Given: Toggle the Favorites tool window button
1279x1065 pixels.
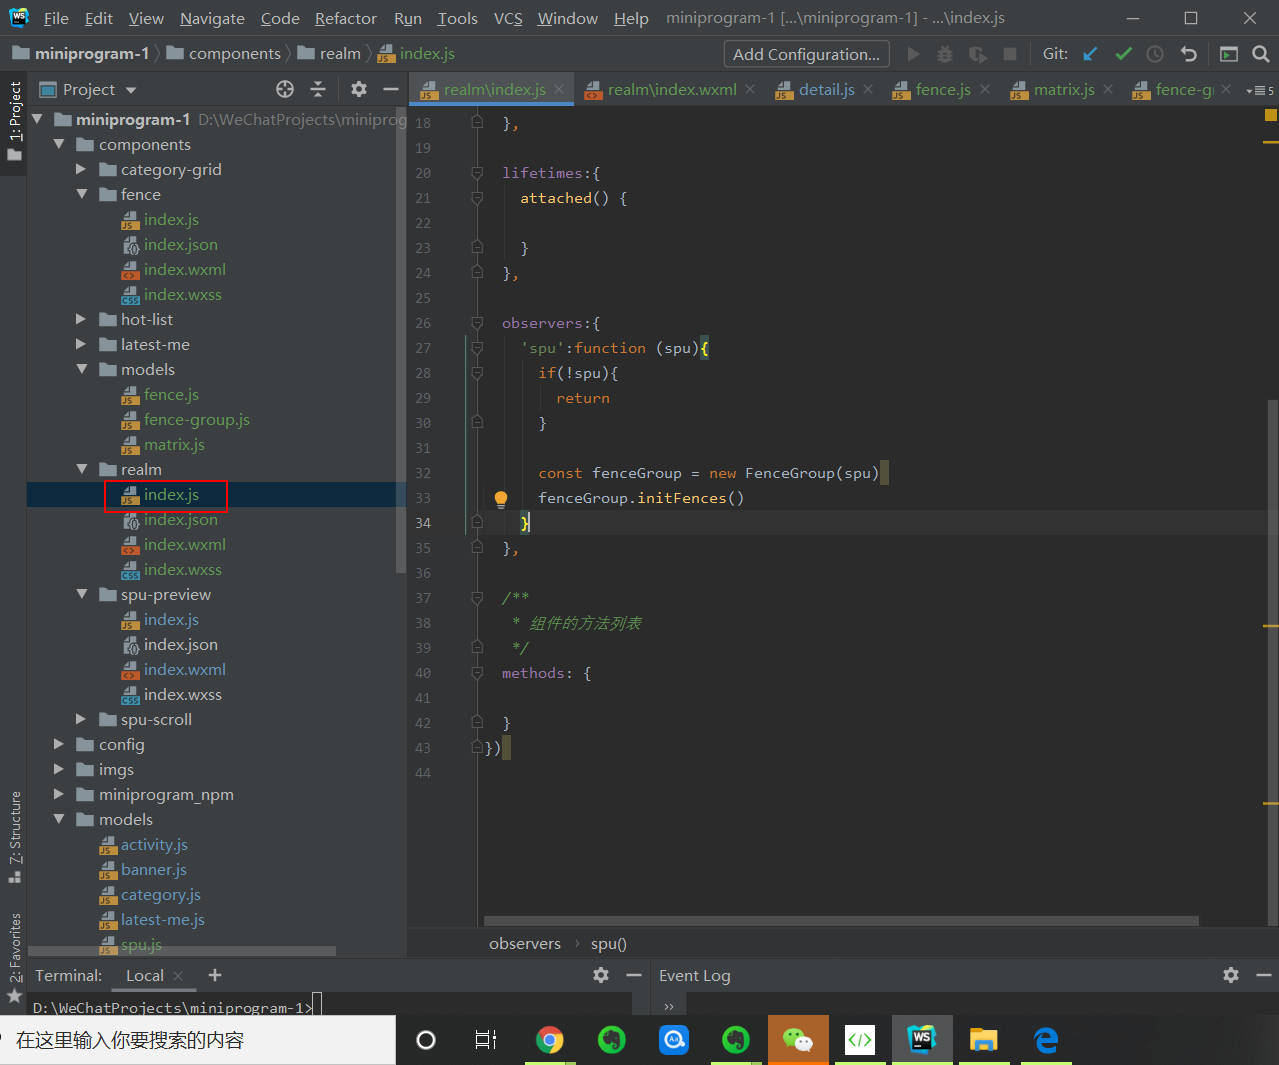Looking at the screenshot, I should [x=14, y=955].
